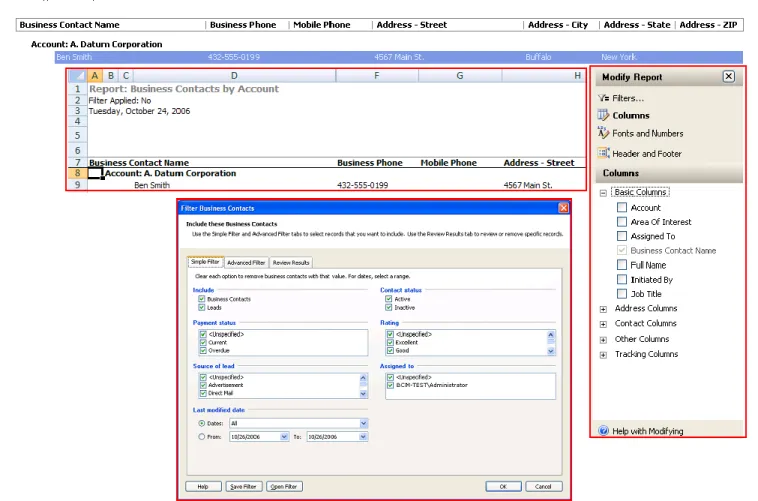Click the spreadsheet cell '432-555-0199'
The height and width of the screenshot is (501, 758).
363,185
